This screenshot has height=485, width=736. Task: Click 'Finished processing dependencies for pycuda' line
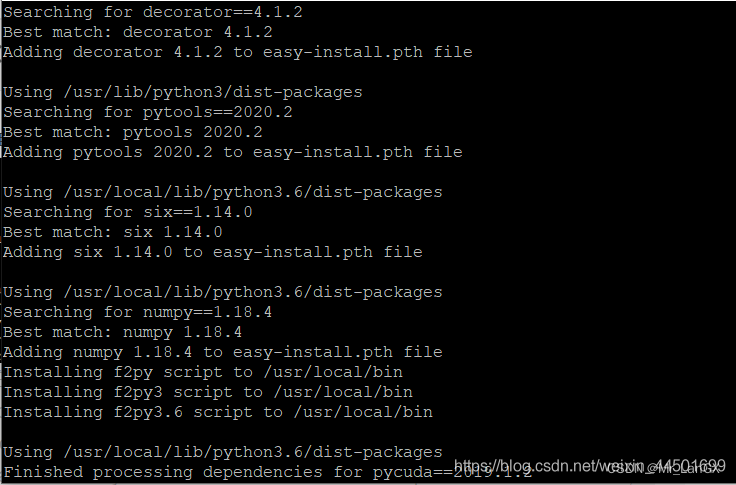(x=268, y=472)
